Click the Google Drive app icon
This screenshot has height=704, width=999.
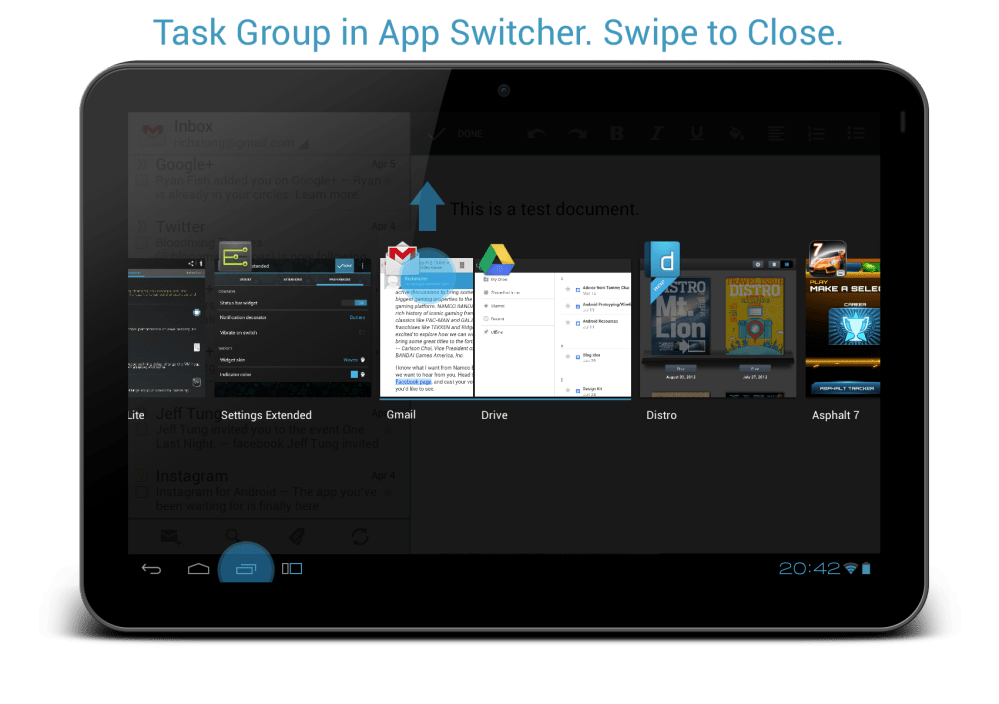(x=495, y=260)
